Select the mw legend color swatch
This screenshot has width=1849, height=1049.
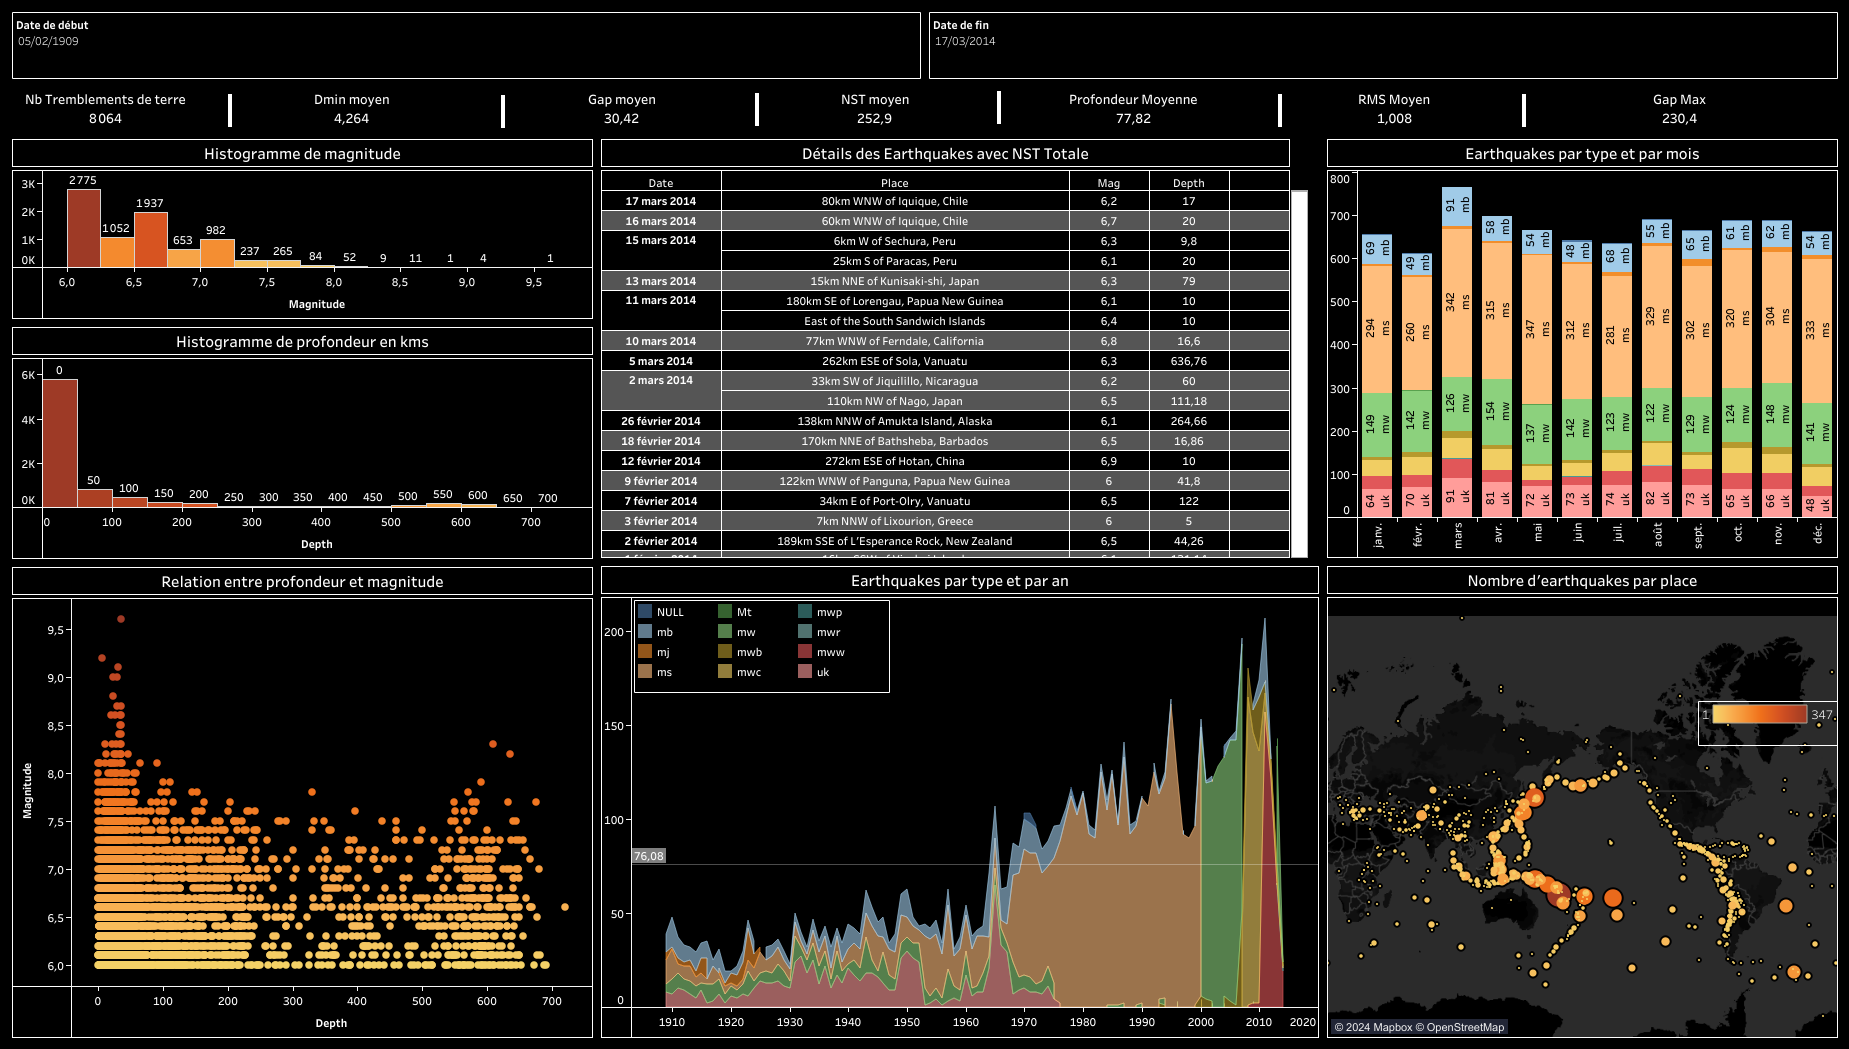point(725,632)
